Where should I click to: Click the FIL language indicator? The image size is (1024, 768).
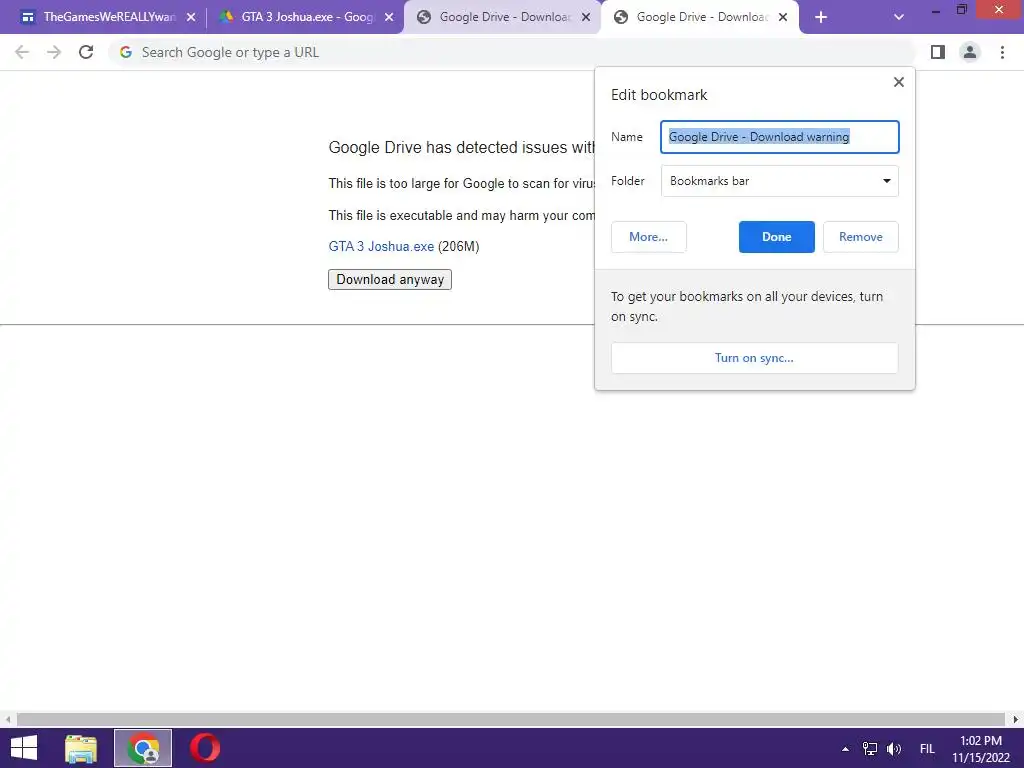pyautogui.click(x=927, y=749)
